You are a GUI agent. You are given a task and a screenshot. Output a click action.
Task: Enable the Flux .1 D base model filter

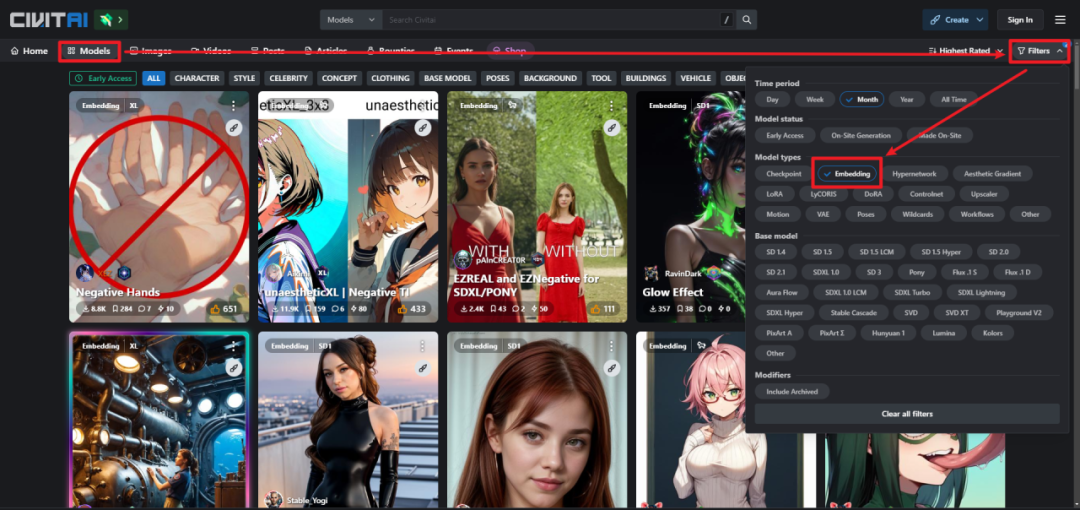click(x=1017, y=272)
